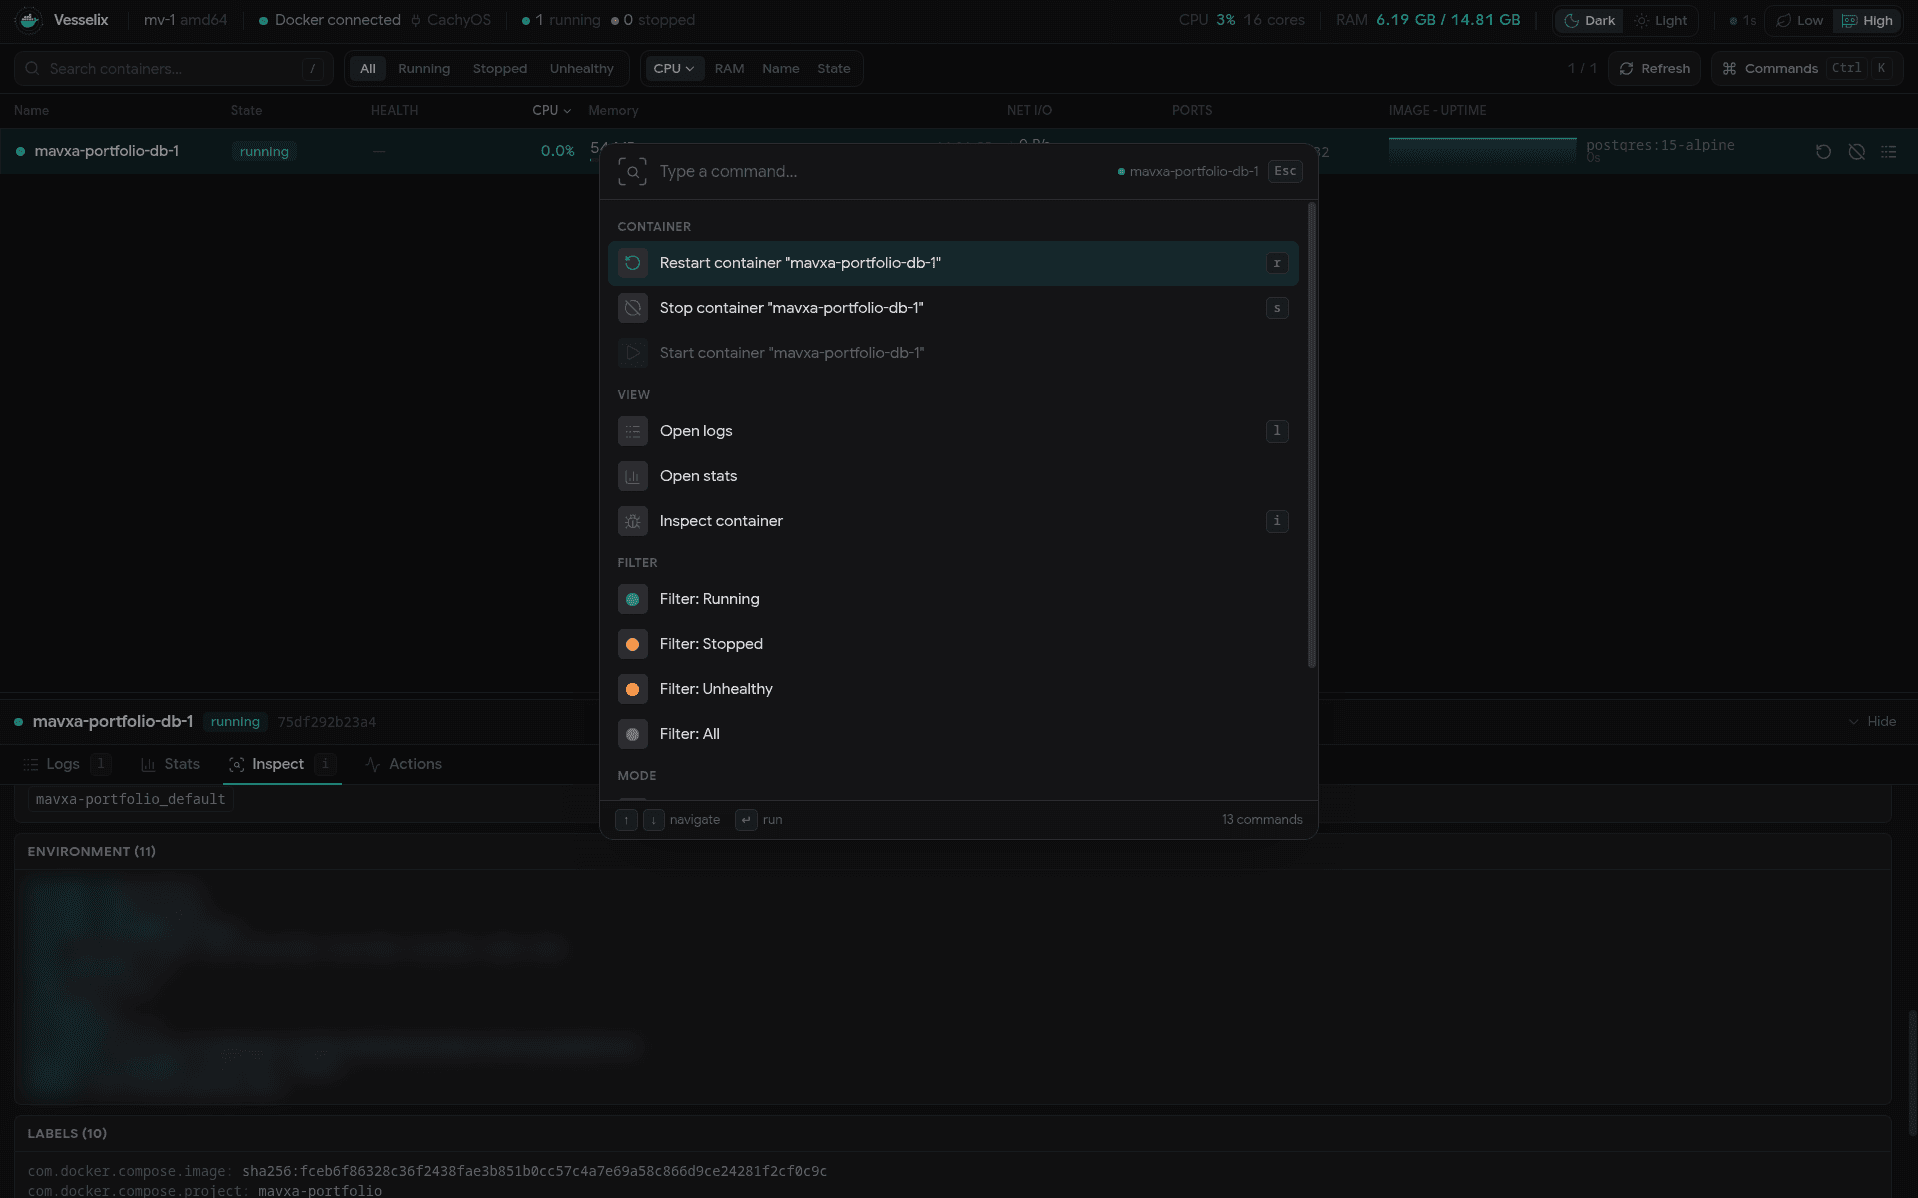Click the Esc key button
The height and width of the screenshot is (1198, 1918).
[1285, 171]
